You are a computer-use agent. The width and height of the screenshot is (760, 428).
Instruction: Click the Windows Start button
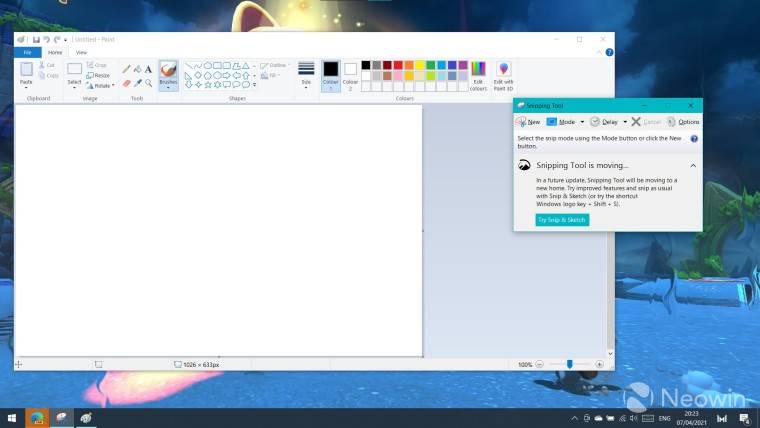12,418
